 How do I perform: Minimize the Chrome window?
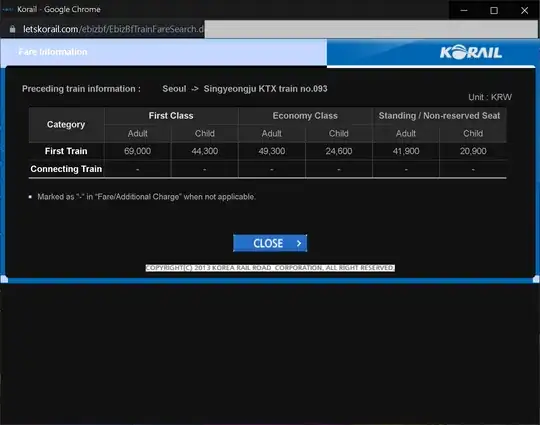click(464, 10)
